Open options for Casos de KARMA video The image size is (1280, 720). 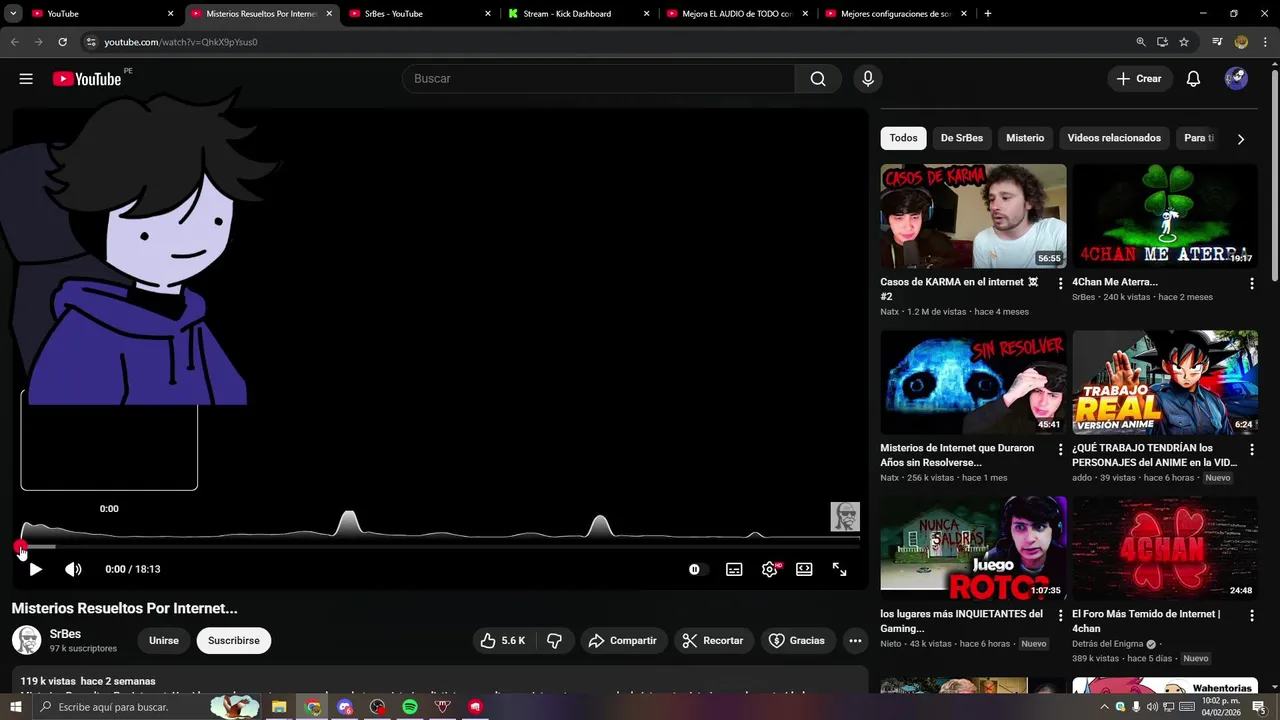click(x=1060, y=284)
